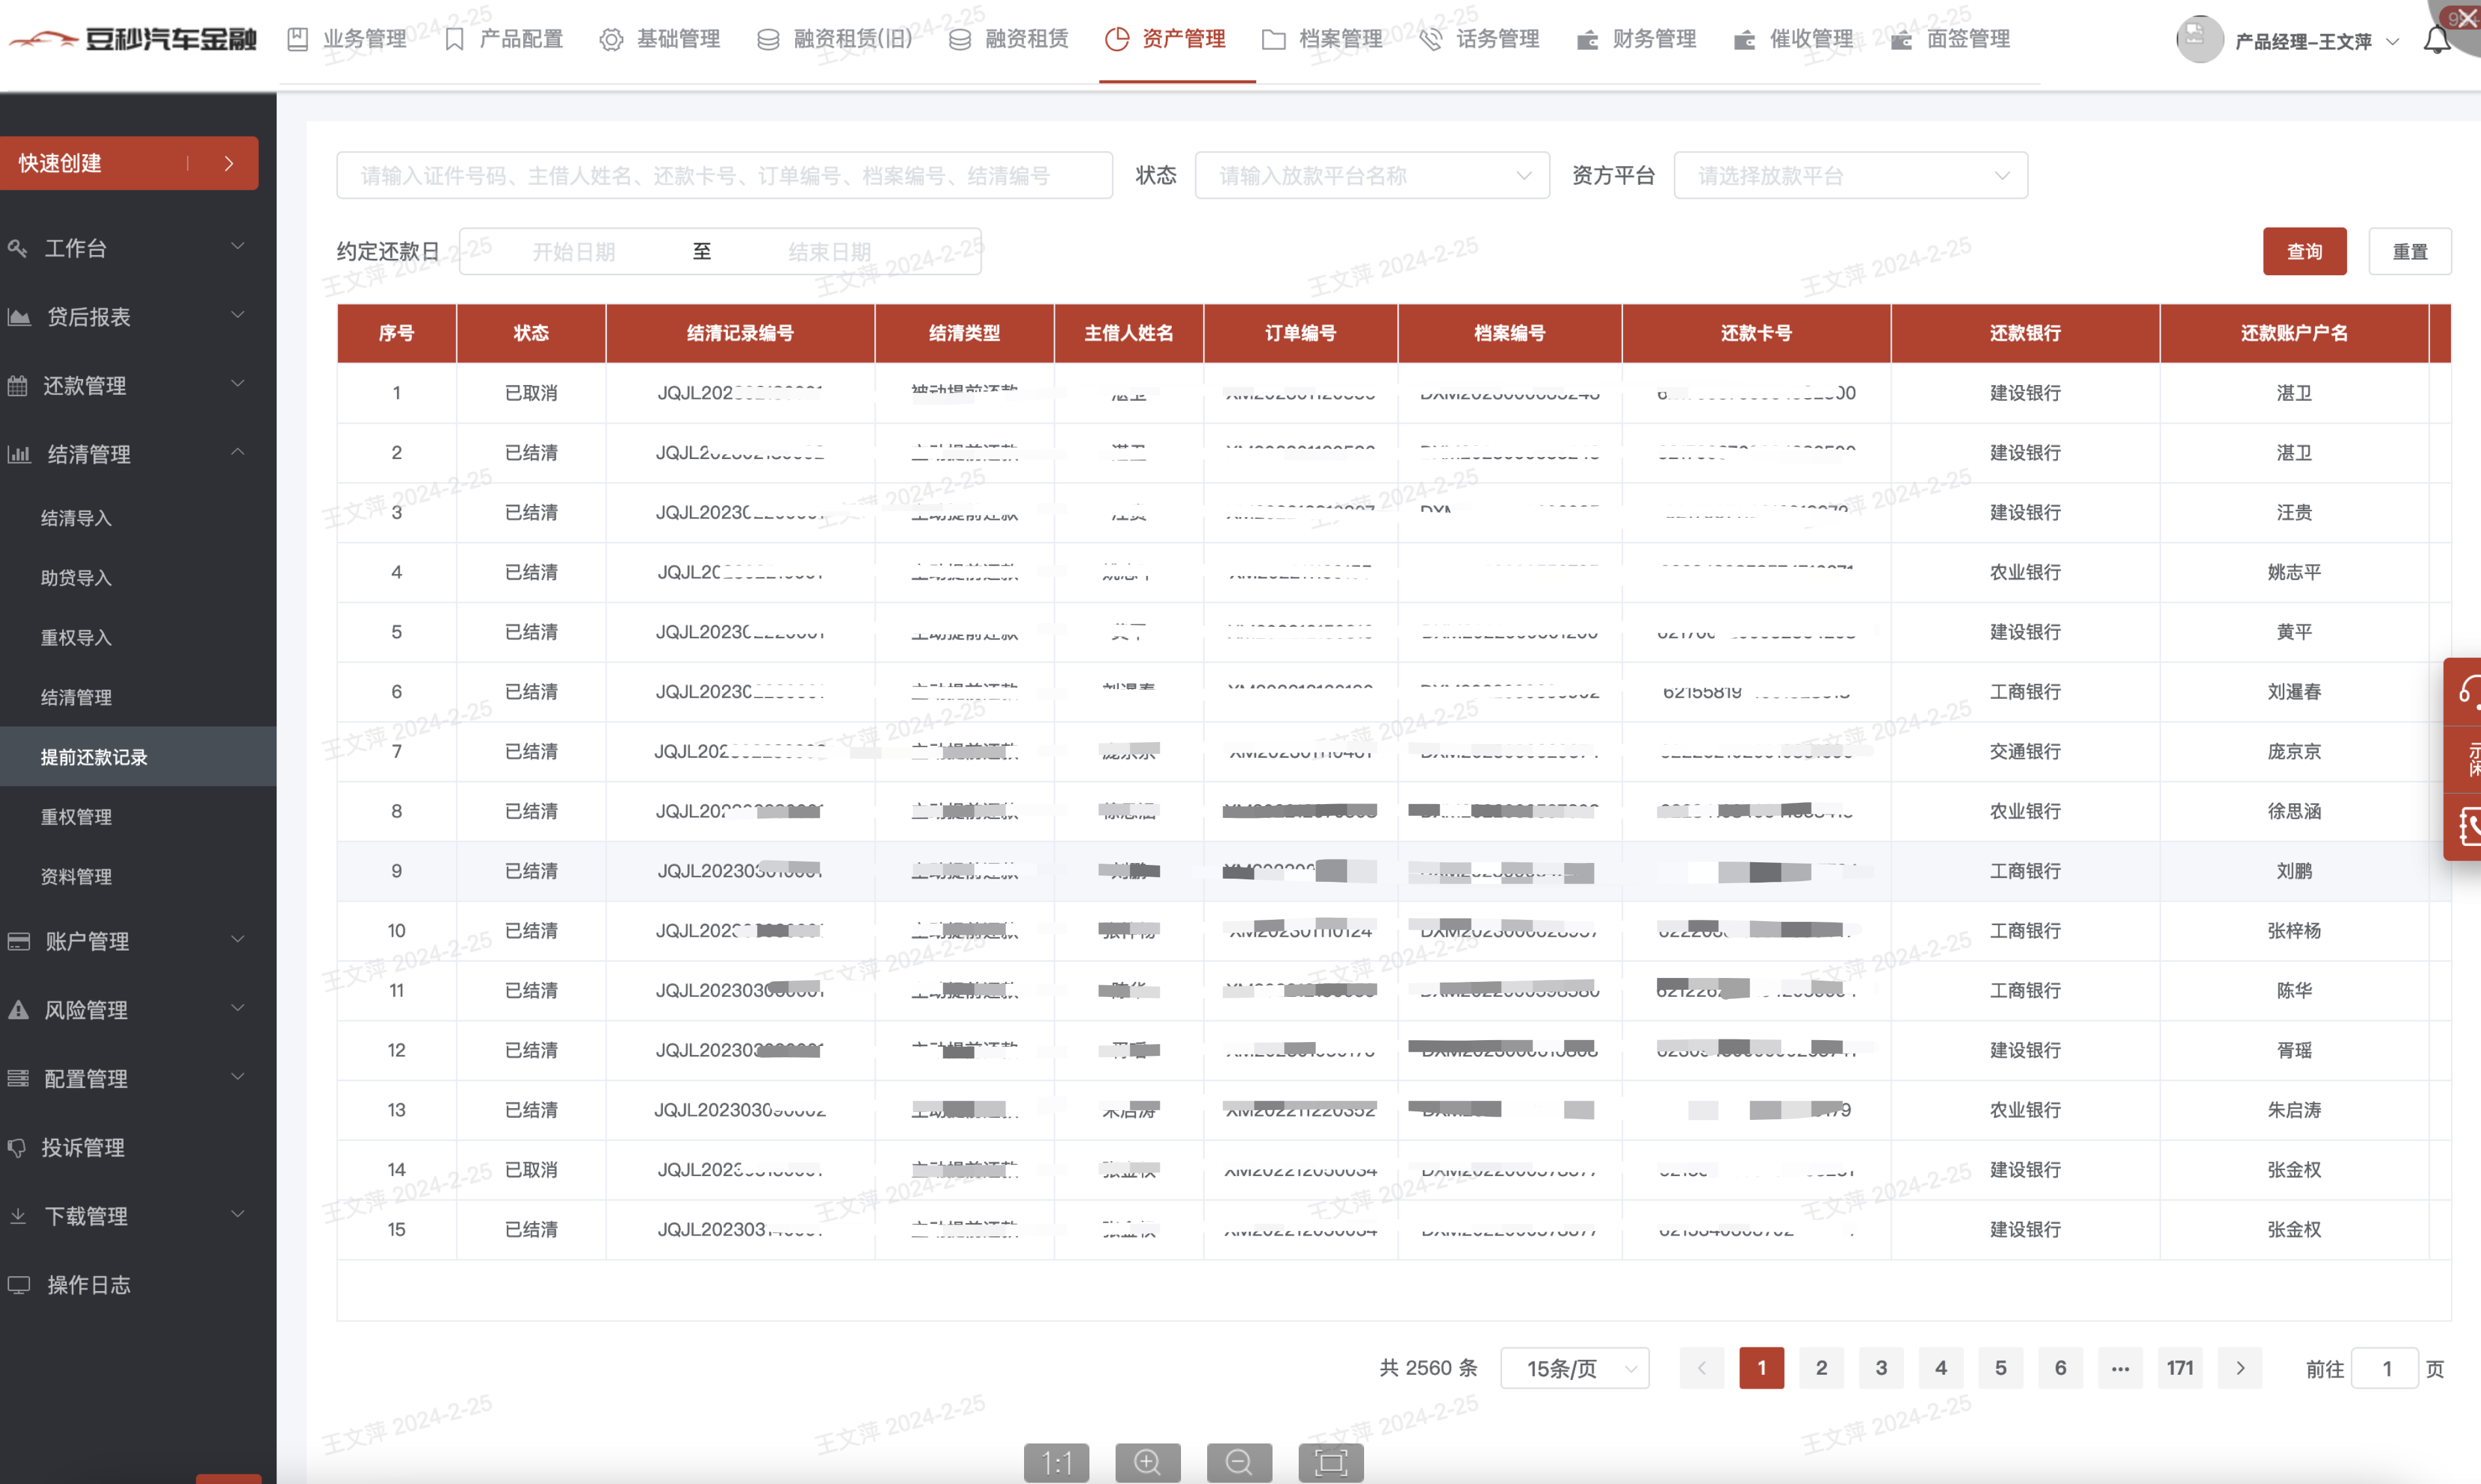Click the 开始日期 start date field
This screenshot has width=2481, height=1484.
tap(574, 252)
